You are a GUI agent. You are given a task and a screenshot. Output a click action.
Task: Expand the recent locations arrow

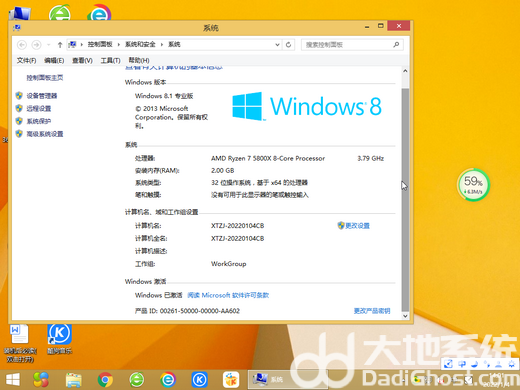[49, 45]
